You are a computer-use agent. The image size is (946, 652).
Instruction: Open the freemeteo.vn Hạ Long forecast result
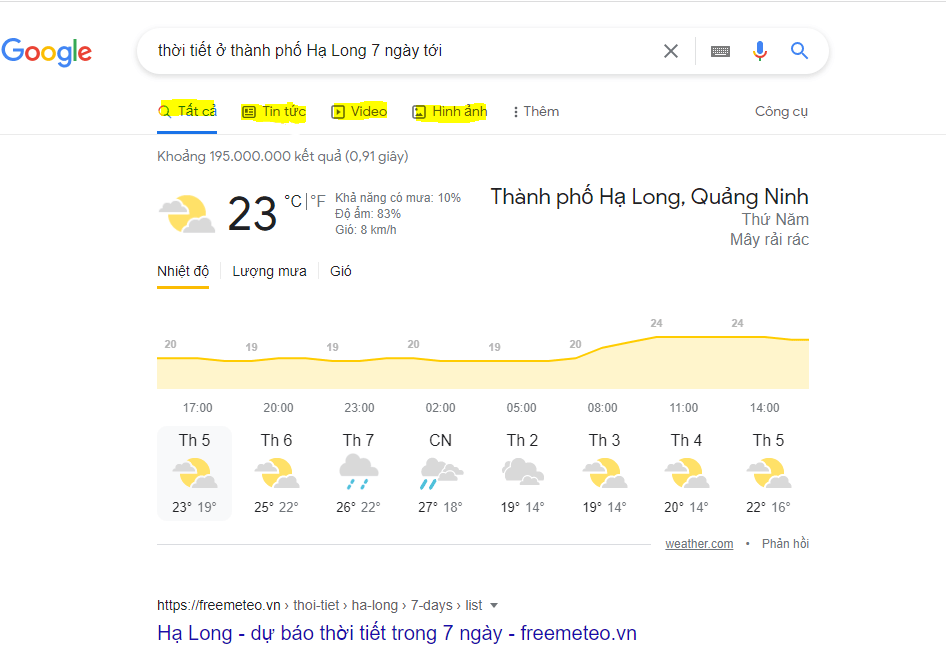pyautogui.click(x=397, y=633)
